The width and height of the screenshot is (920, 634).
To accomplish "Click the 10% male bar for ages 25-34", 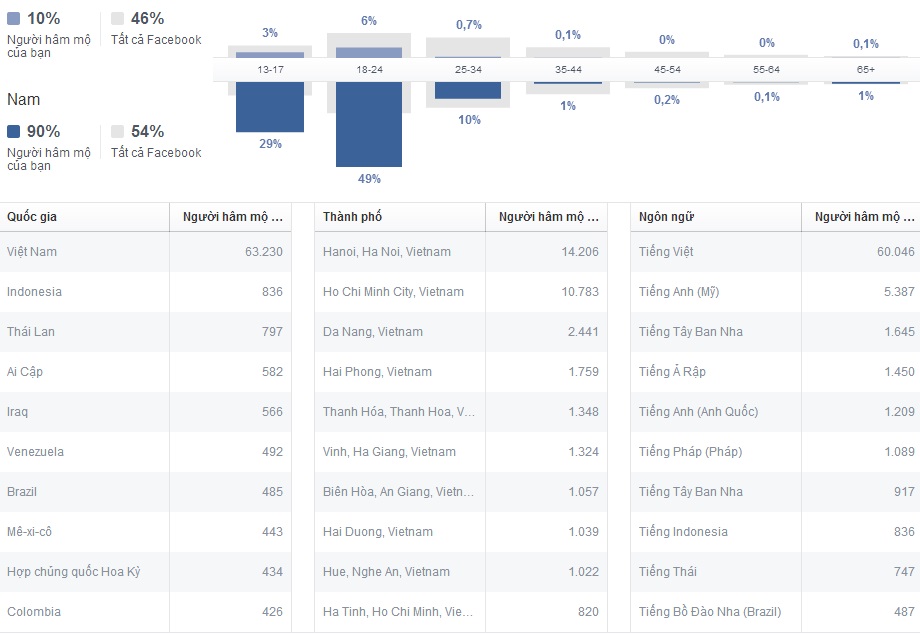I will pos(467,90).
